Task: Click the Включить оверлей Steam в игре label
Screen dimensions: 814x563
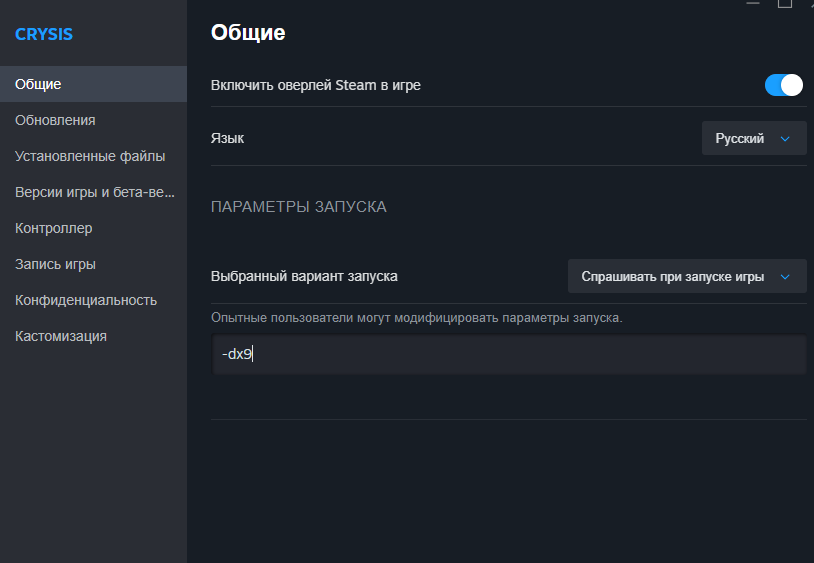Action: pos(316,85)
